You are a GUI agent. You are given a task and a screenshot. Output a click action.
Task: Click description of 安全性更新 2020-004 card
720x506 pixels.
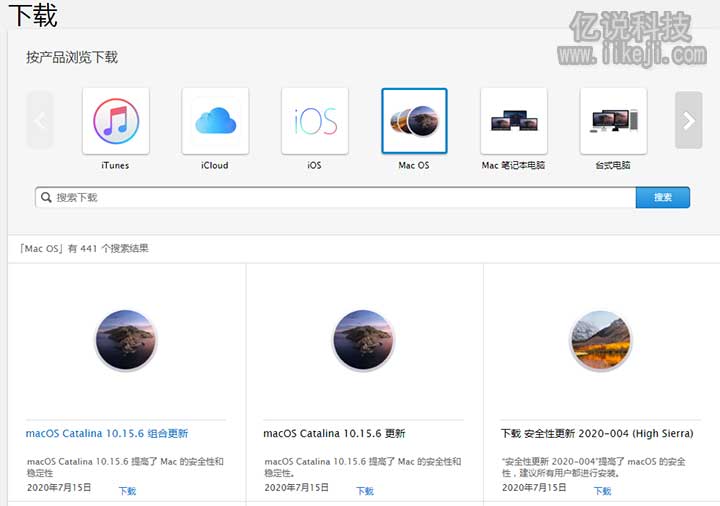594,467
